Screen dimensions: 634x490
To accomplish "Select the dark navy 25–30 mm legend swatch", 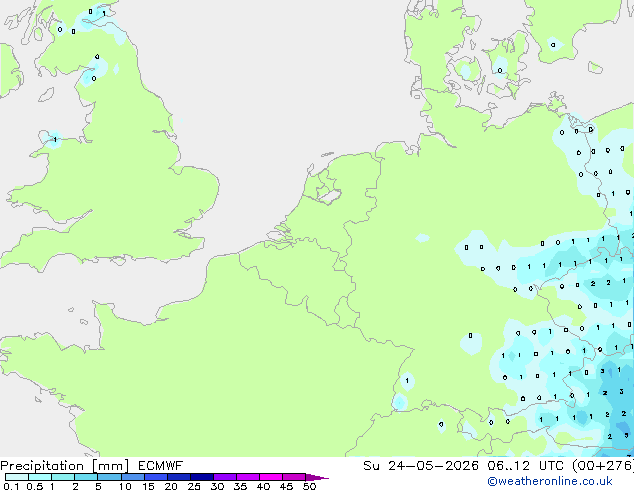I will [202, 477].
